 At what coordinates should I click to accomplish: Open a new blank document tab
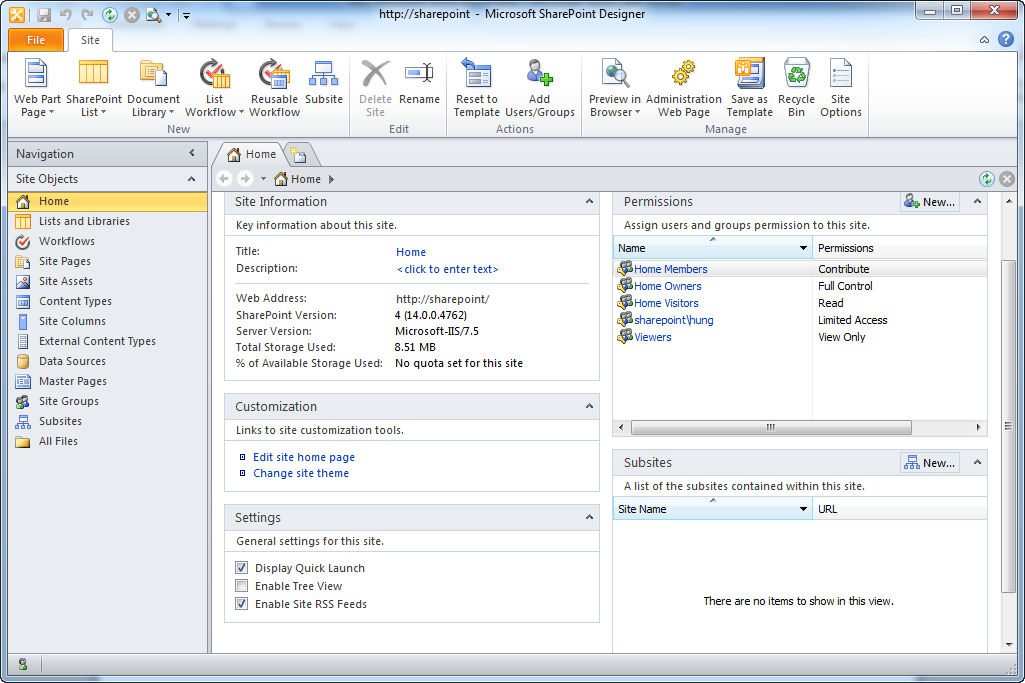[x=299, y=155]
